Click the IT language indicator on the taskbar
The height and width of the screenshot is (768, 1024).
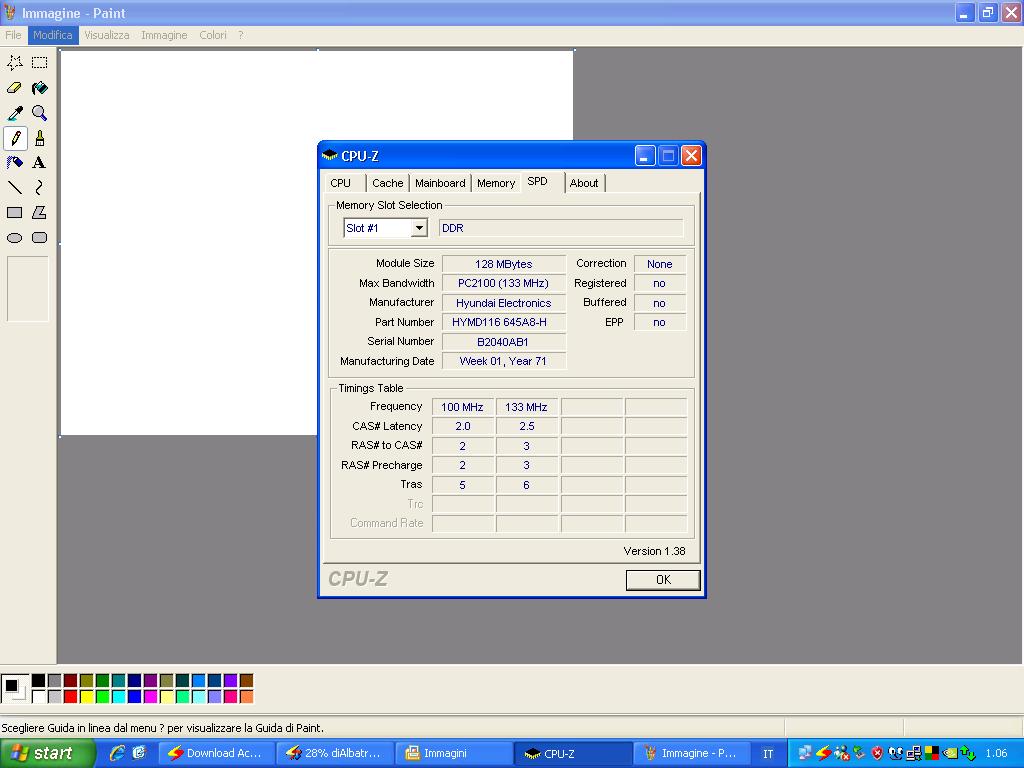tap(768, 754)
